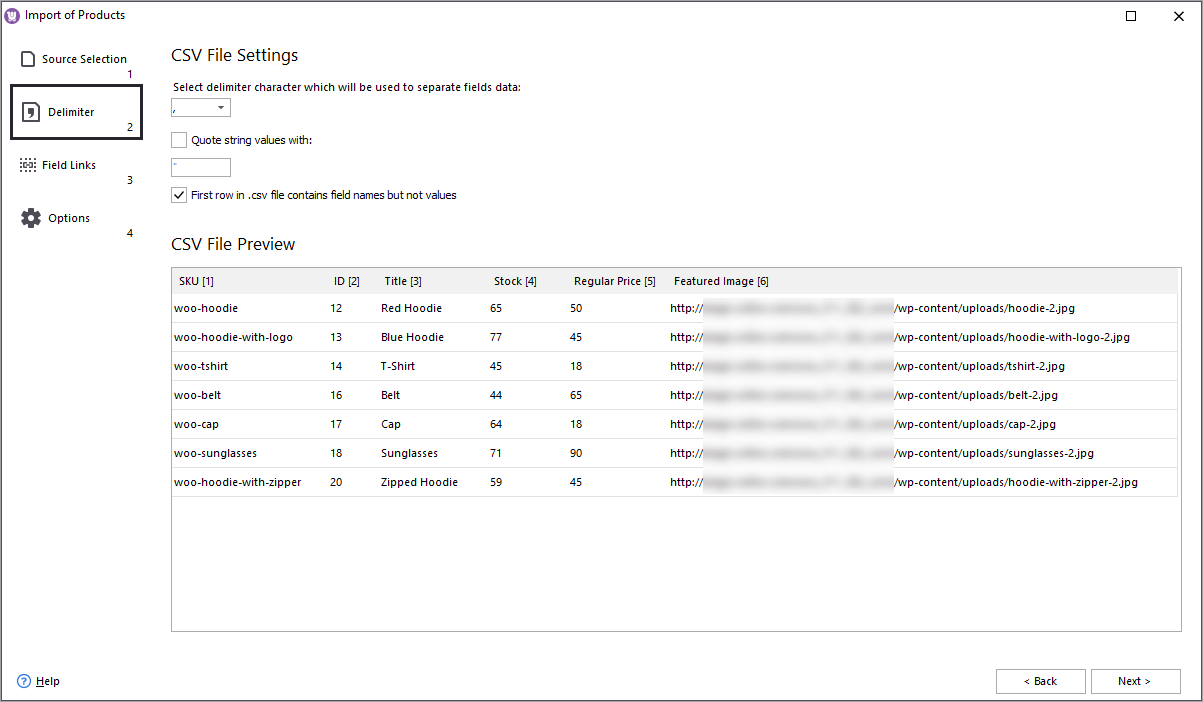Uncheck First row contains field names
The width and height of the screenshot is (1203, 702).
(179, 195)
